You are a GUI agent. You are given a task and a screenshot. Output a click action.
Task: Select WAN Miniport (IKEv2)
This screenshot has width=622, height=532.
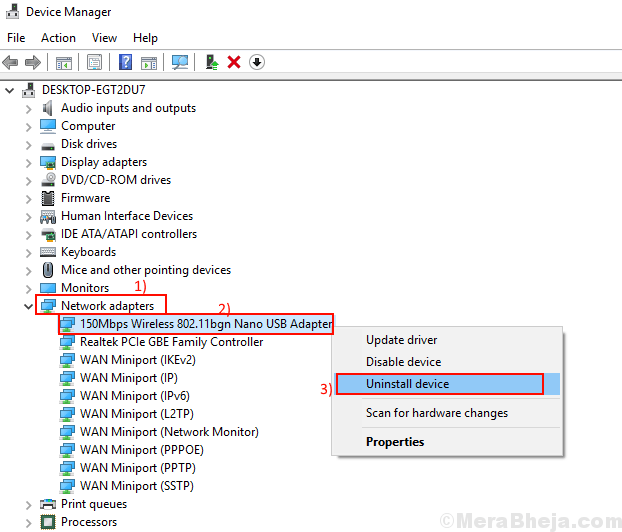coord(138,360)
